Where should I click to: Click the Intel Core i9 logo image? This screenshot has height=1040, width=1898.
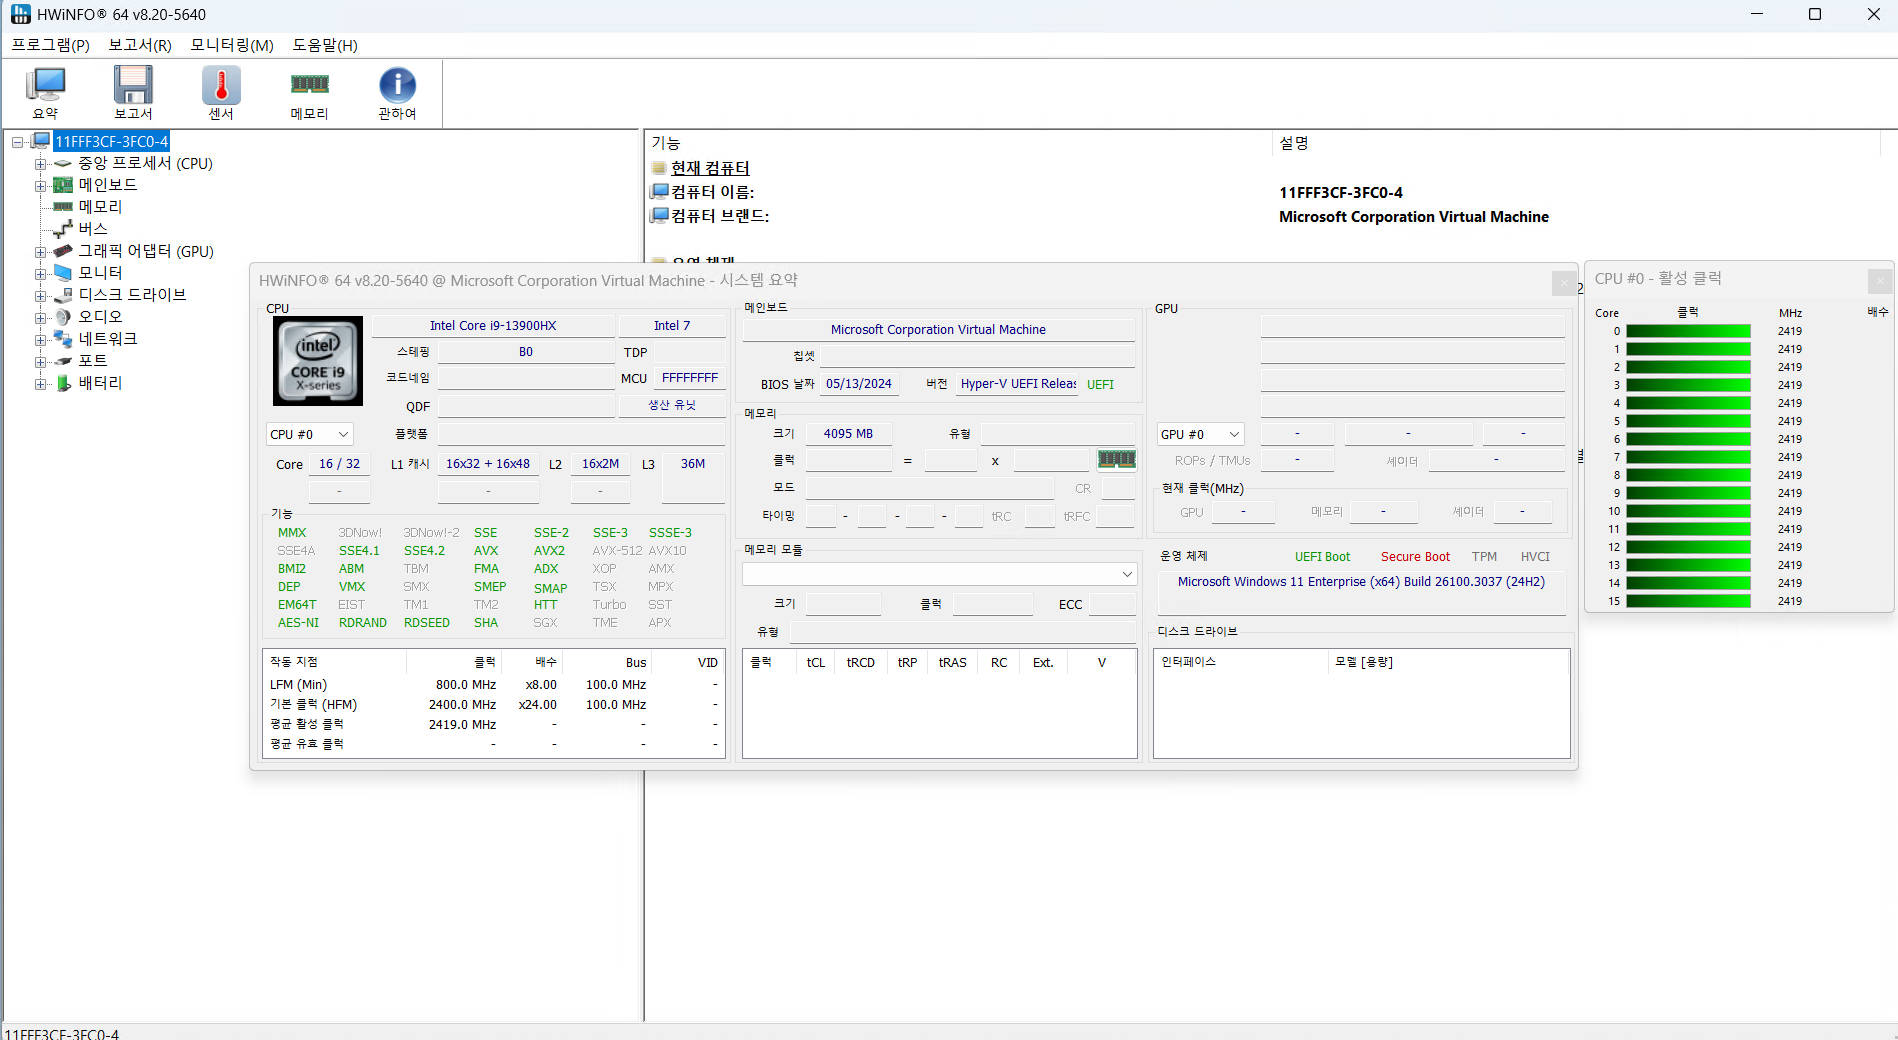pos(318,361)
